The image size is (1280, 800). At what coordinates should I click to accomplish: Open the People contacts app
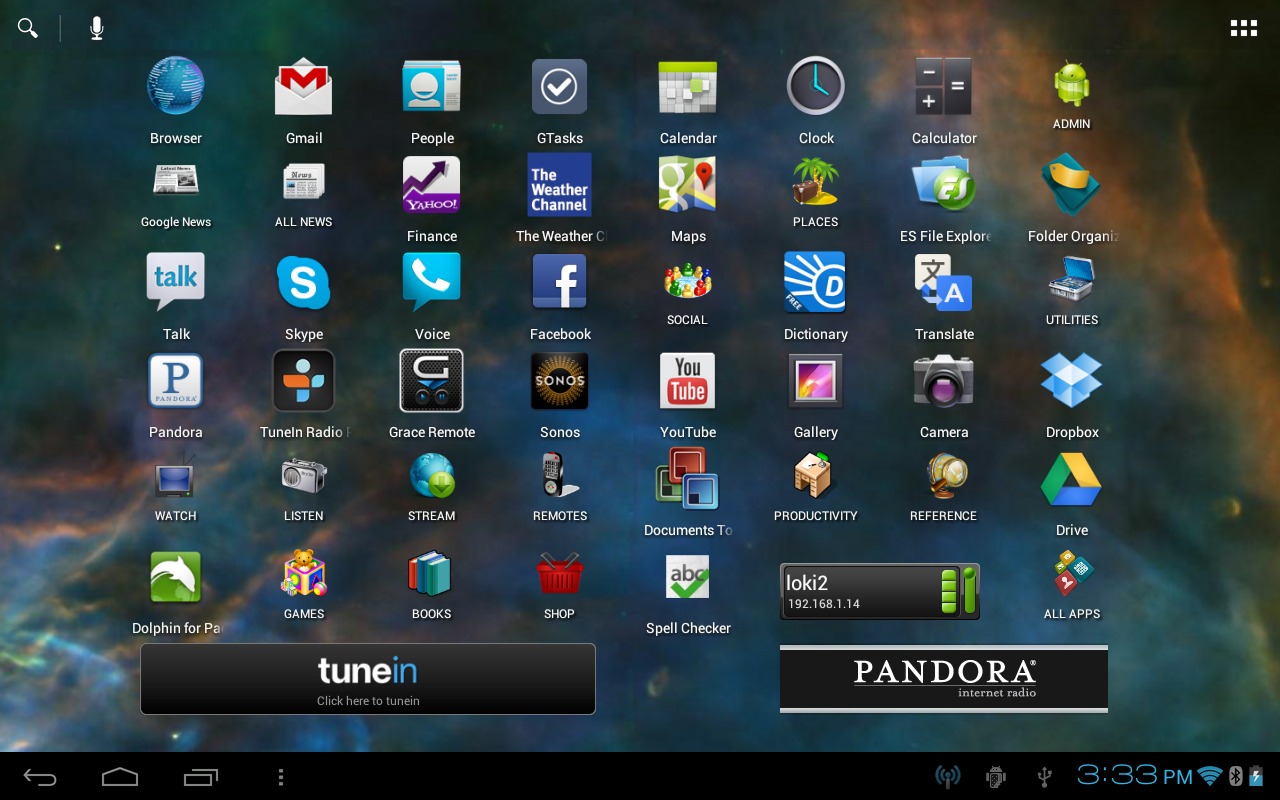(432, 86)
